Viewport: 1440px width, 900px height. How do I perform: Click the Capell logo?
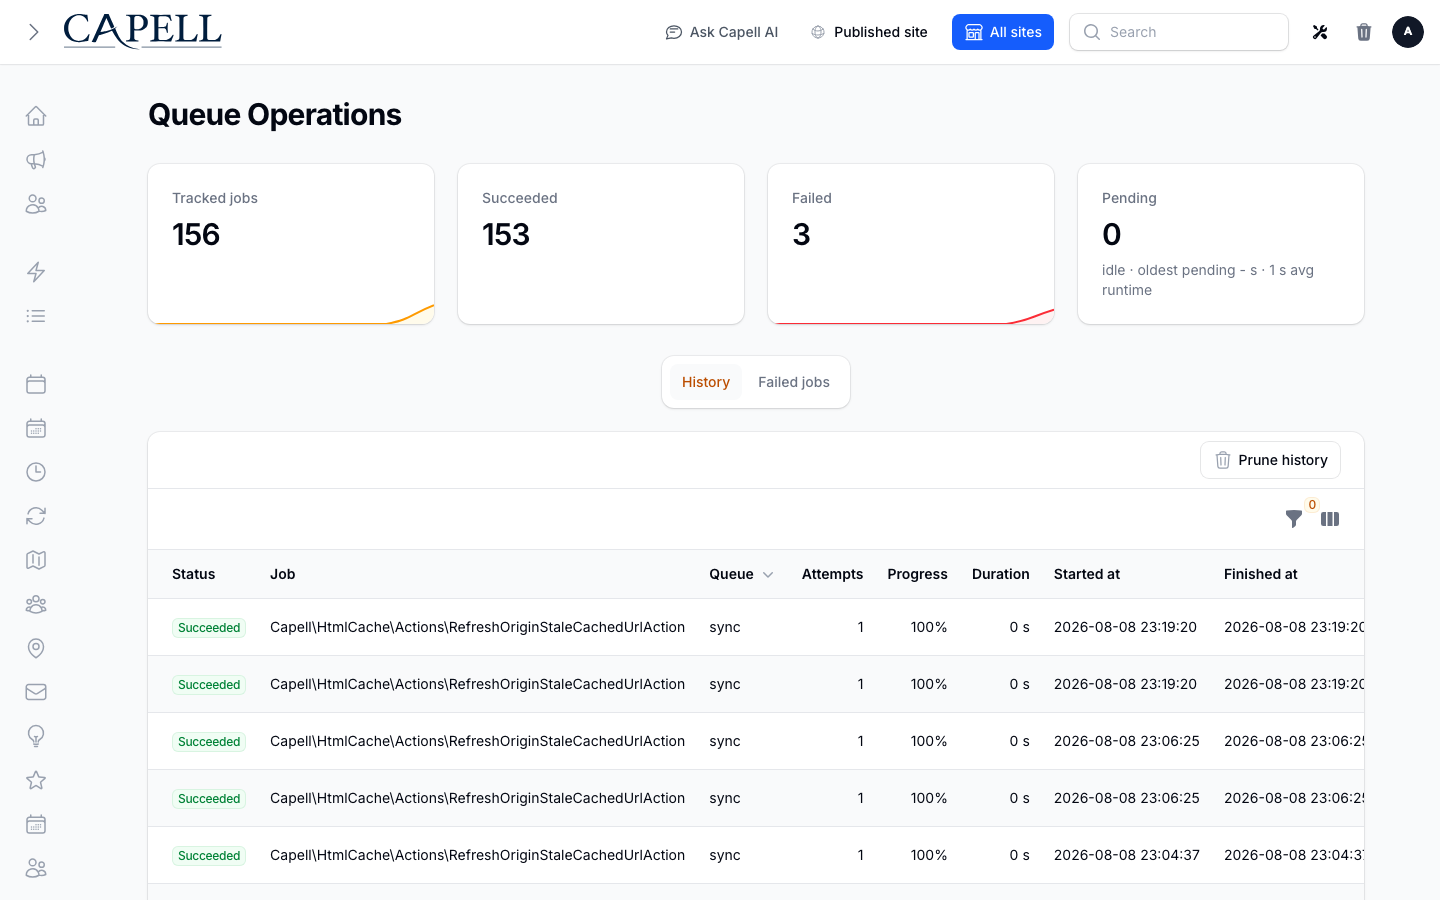click(x=143, y=32)
